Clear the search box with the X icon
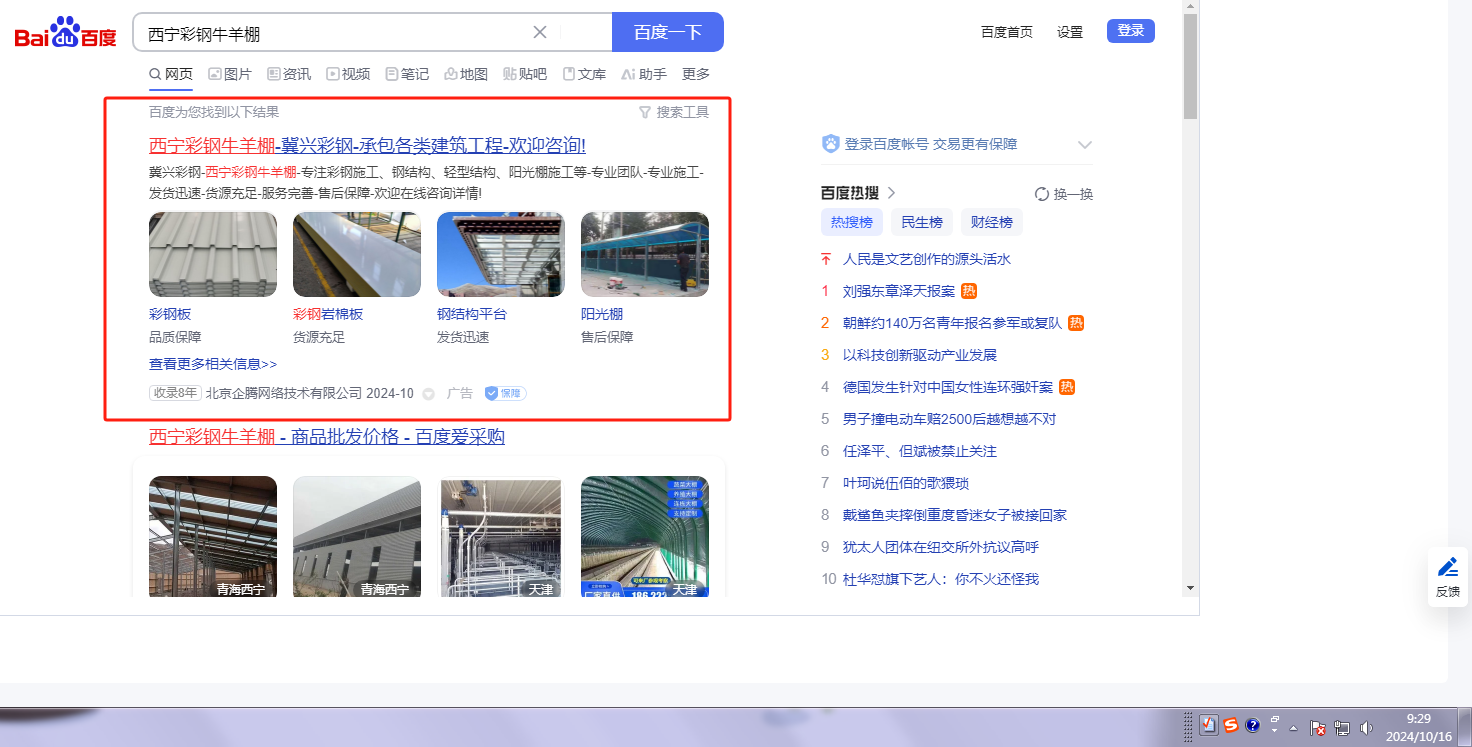Image resolution: width=1472 pixels, height=747 pixels. pyautogui.click(x=540, y=32)
